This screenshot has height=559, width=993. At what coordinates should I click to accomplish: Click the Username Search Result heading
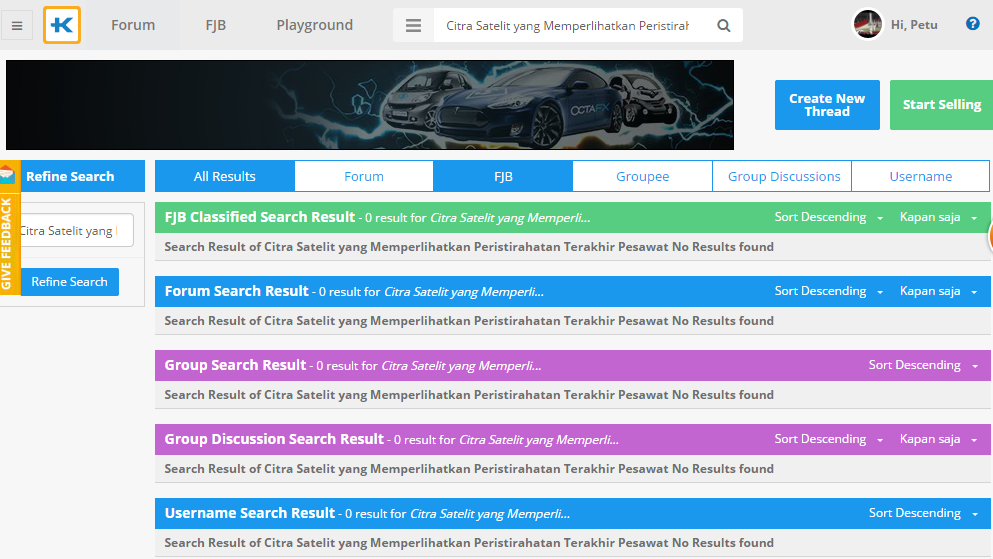[x=250, y=513]
